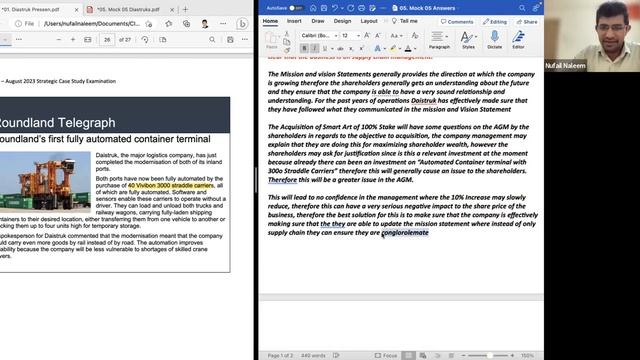Toggle Subscript formatting
The height and width of the screenshot is (360, 640).
[x=351, y=49]
